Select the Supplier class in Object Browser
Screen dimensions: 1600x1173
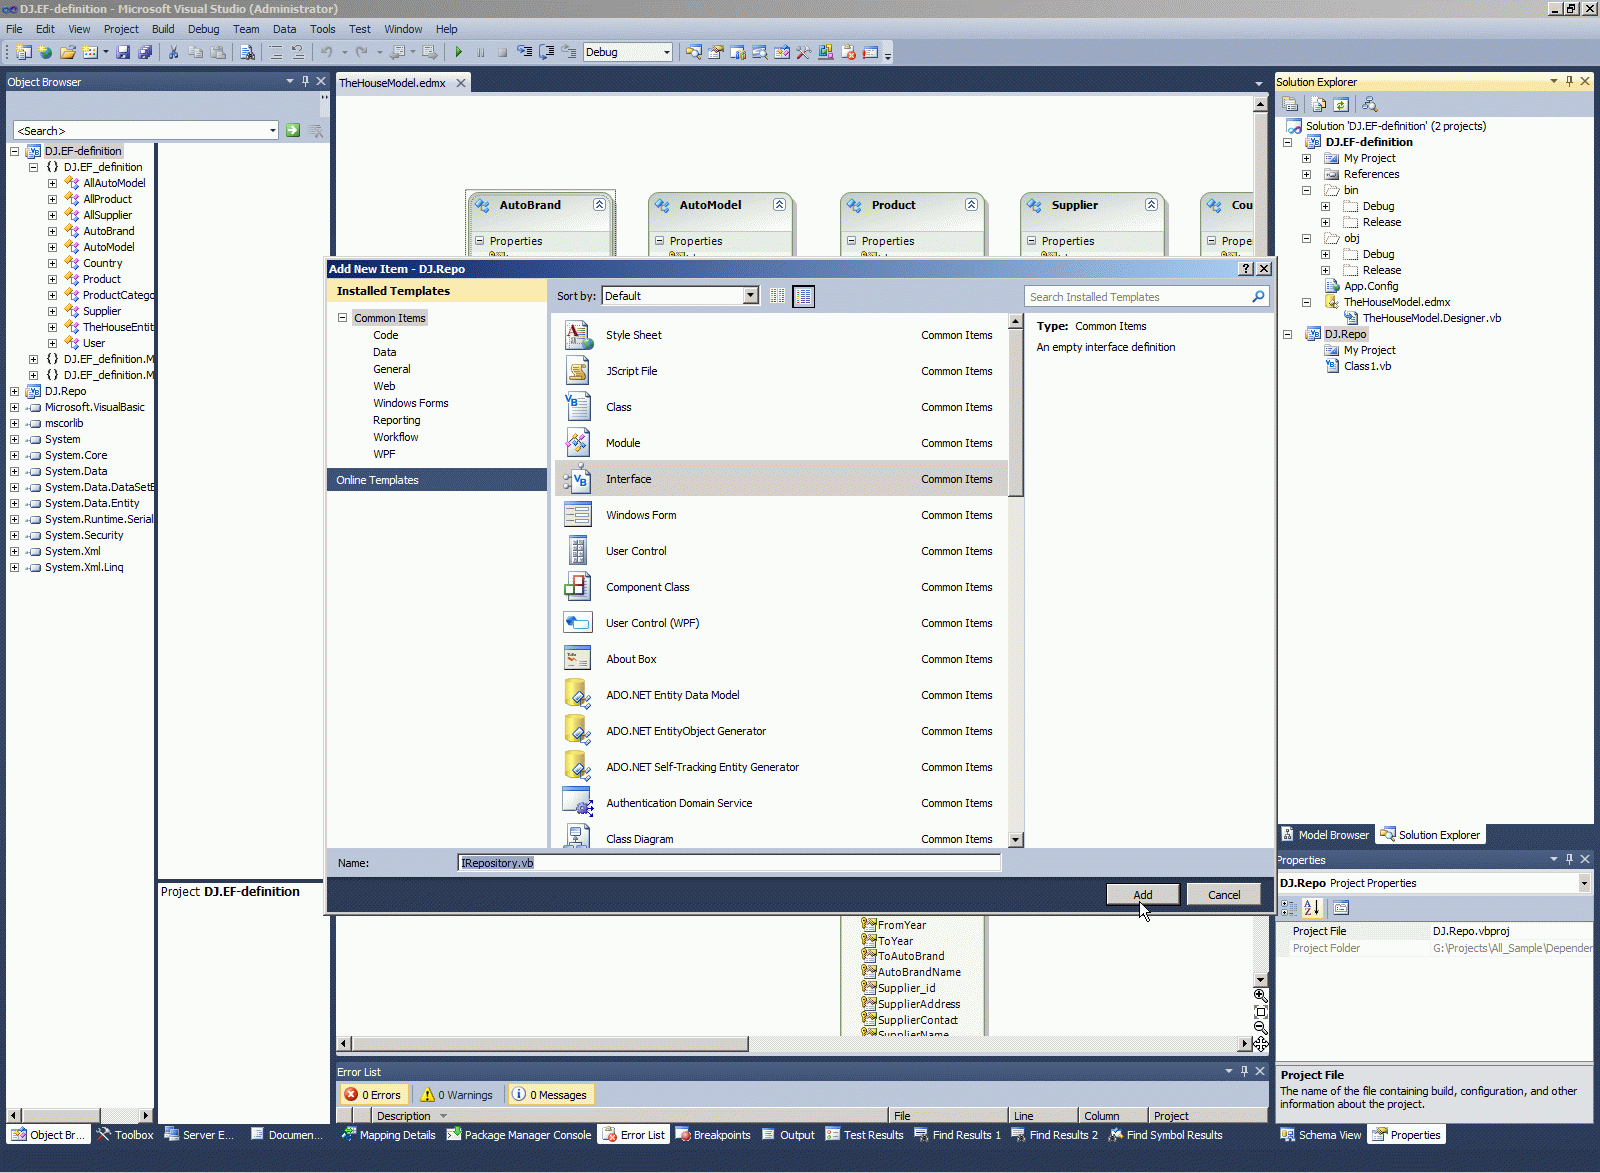point(102,311)
